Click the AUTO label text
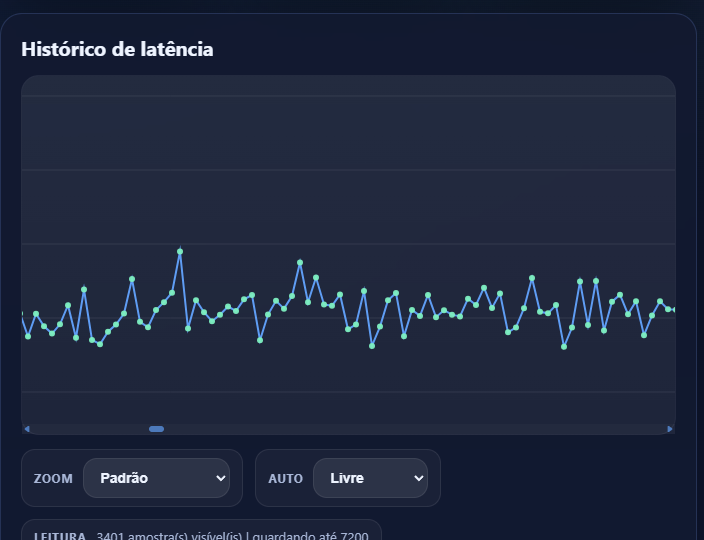Image resolution: width=704 pixels, height=540 pixels. tap(285, 479)
